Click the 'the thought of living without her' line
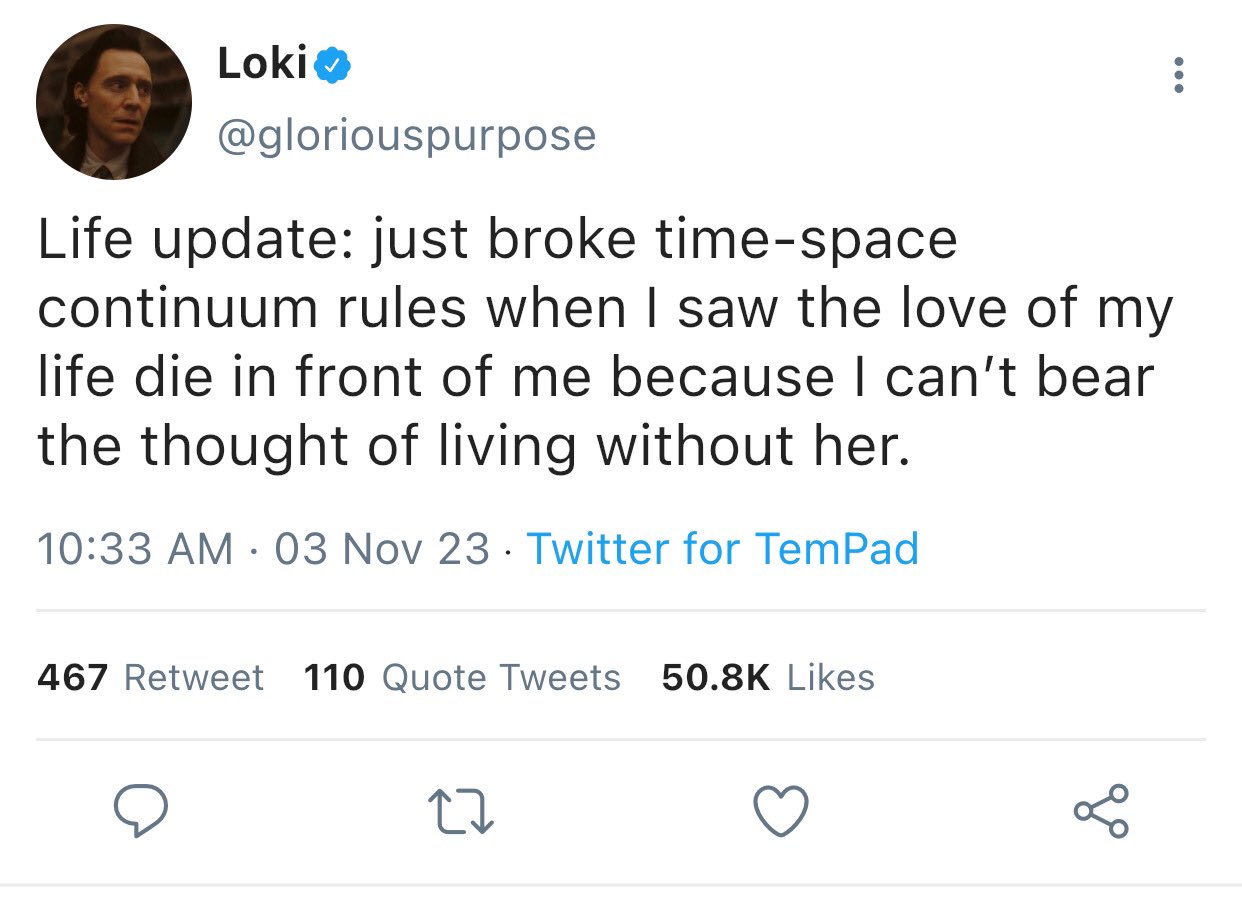This screenshot has height=903, width=1242. 475,444
